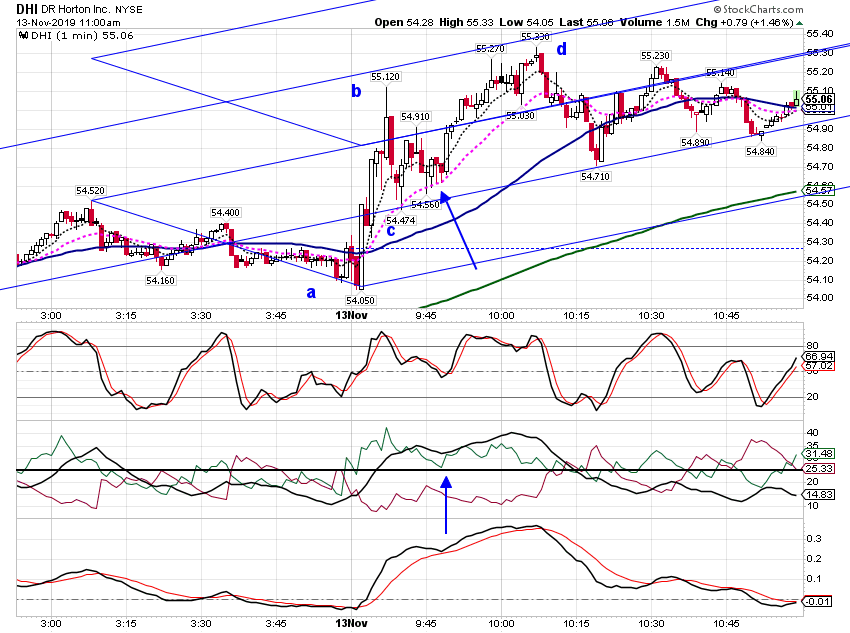Click the 55.330 high price callout
850x633 pixels.
coord(535,36)
